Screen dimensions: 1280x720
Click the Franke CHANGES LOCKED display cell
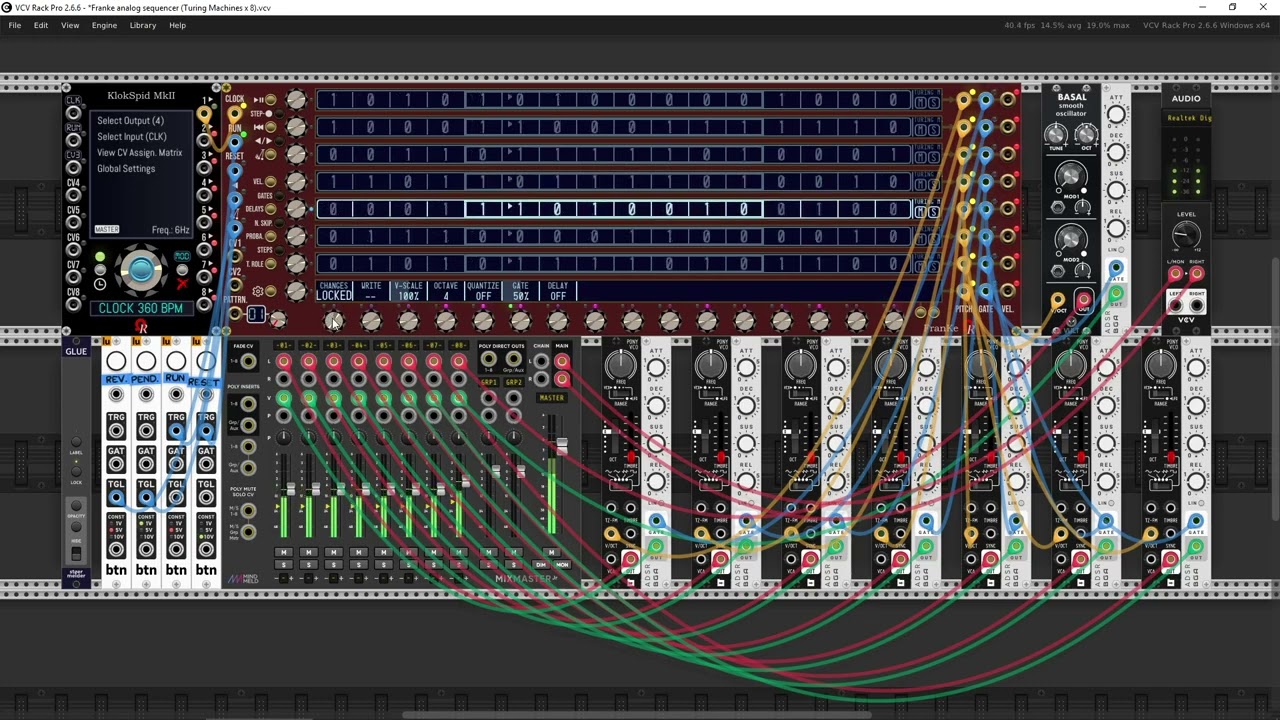coord(334,291)
